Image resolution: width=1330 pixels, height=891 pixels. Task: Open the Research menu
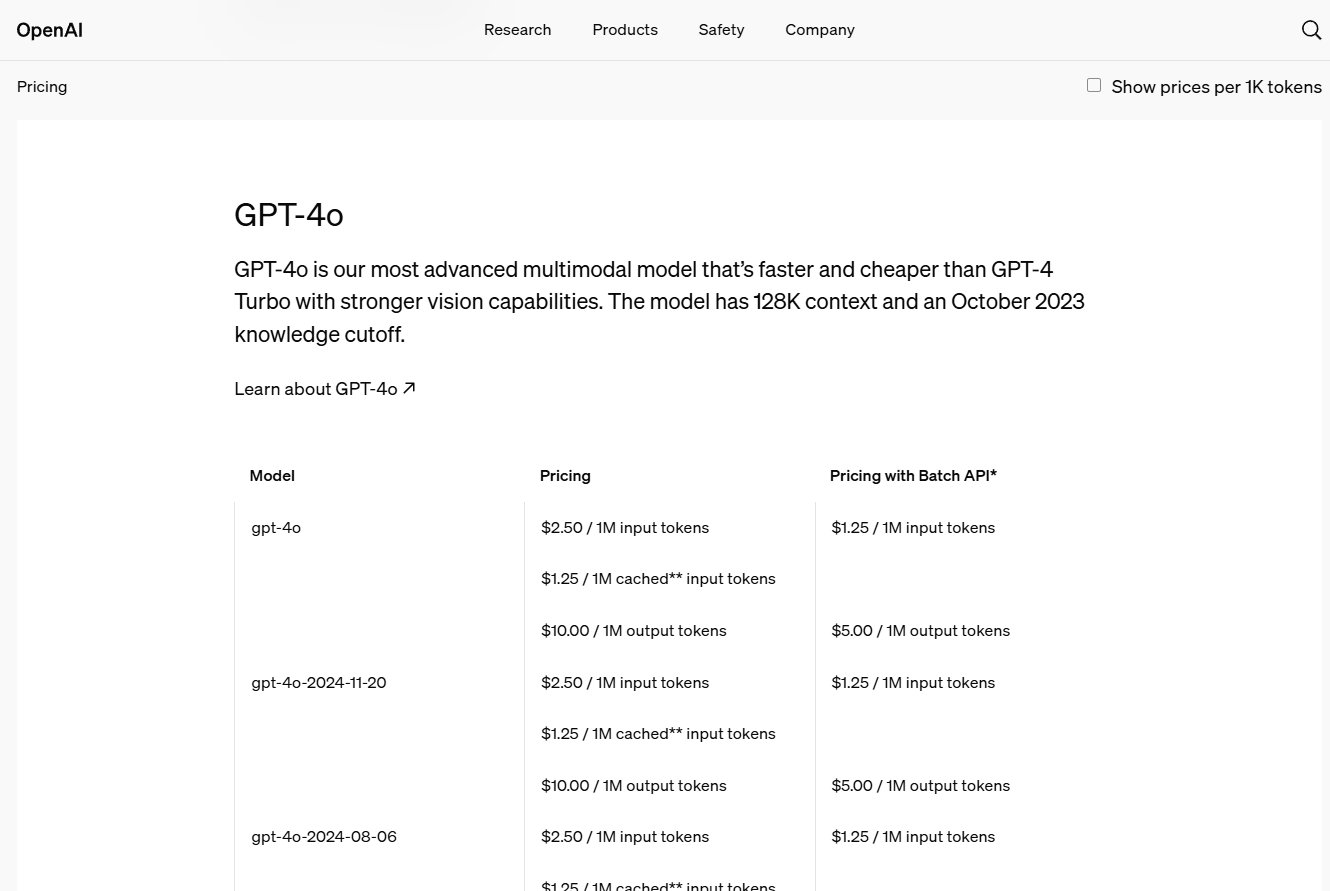click(x=517, y=30)
